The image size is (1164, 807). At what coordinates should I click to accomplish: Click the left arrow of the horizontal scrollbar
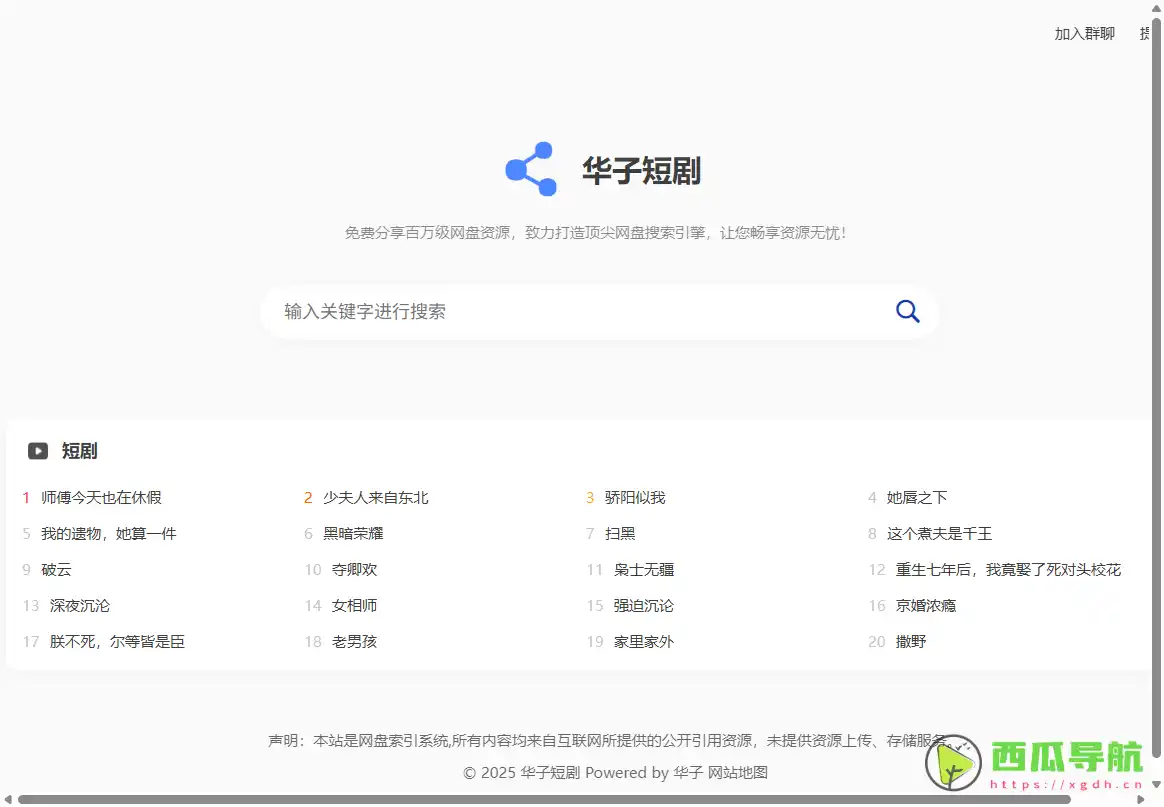click(8, 800)
